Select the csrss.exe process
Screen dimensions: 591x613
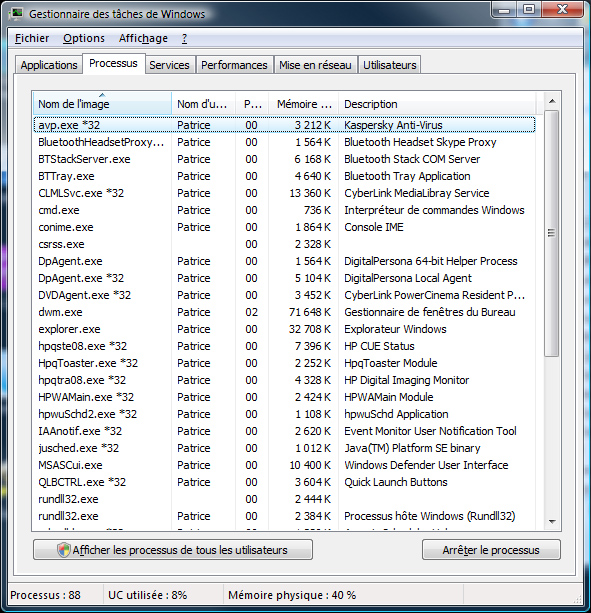284,244
